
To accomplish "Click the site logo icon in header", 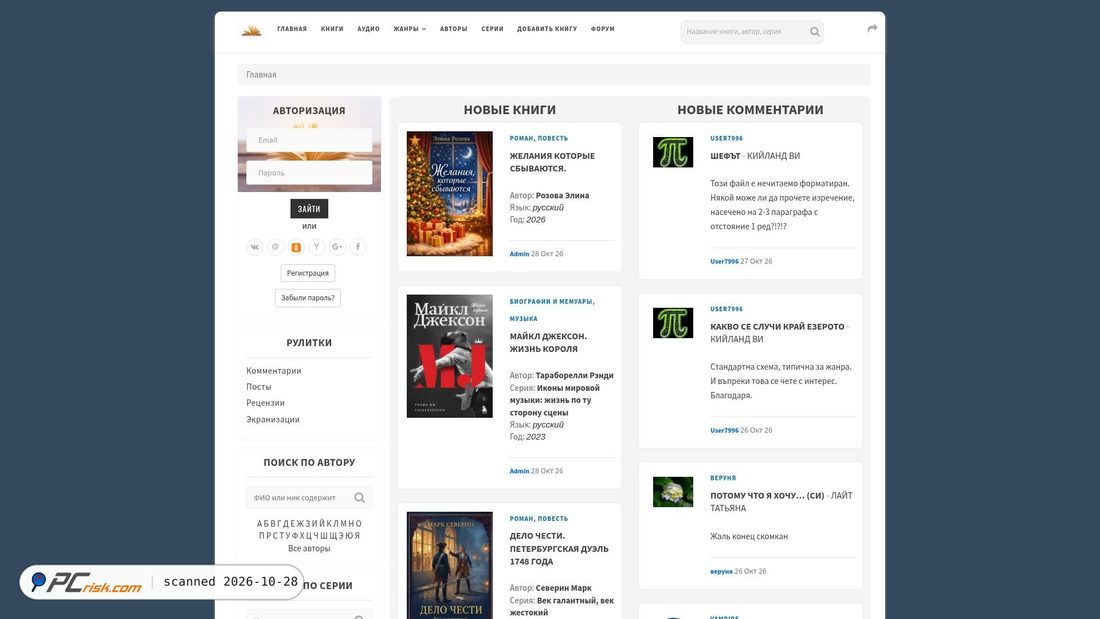I will (251, 30).
